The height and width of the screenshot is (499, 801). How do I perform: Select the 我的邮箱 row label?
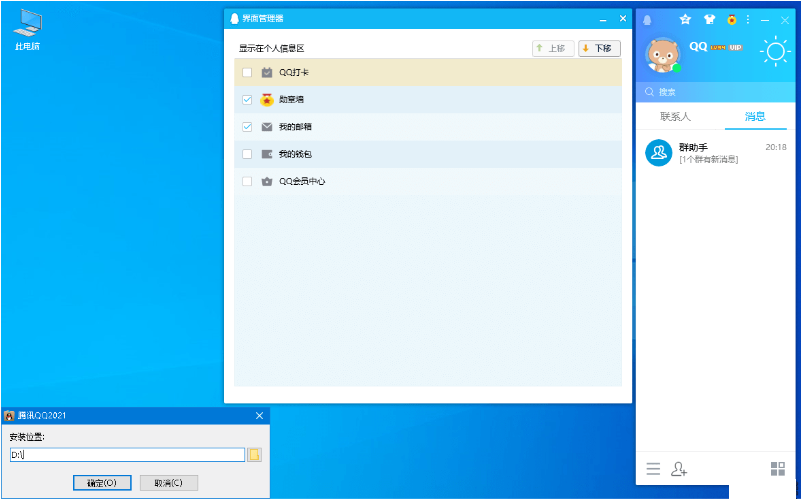pos(295,127)
